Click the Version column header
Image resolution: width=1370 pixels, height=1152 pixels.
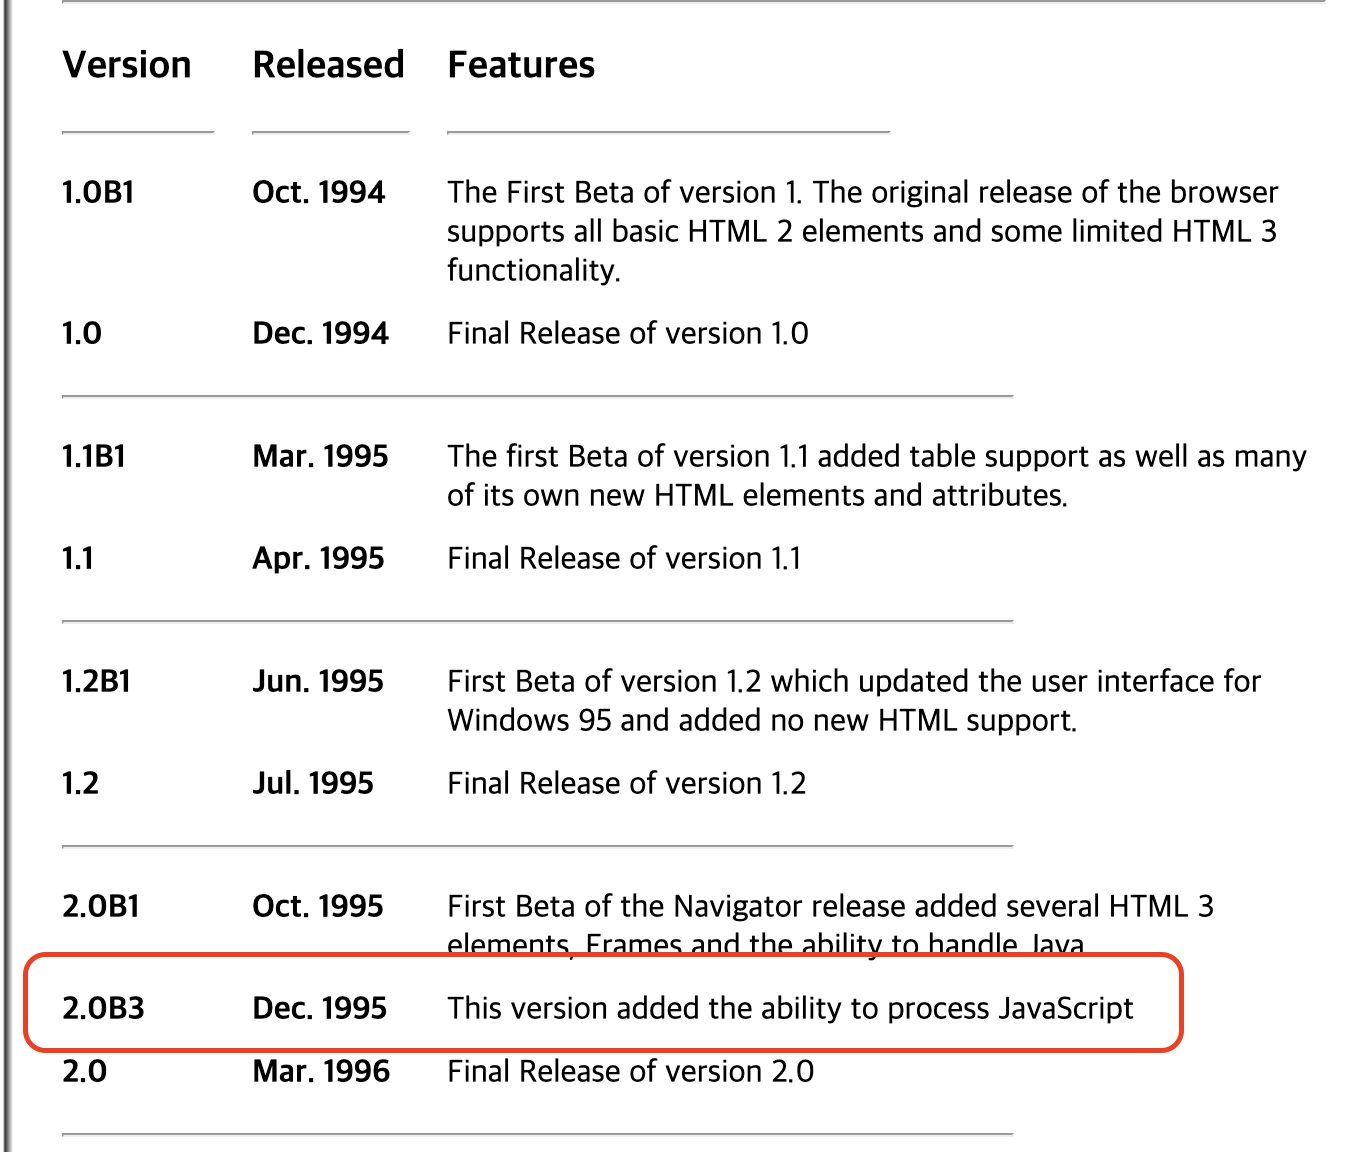(127, 65)
